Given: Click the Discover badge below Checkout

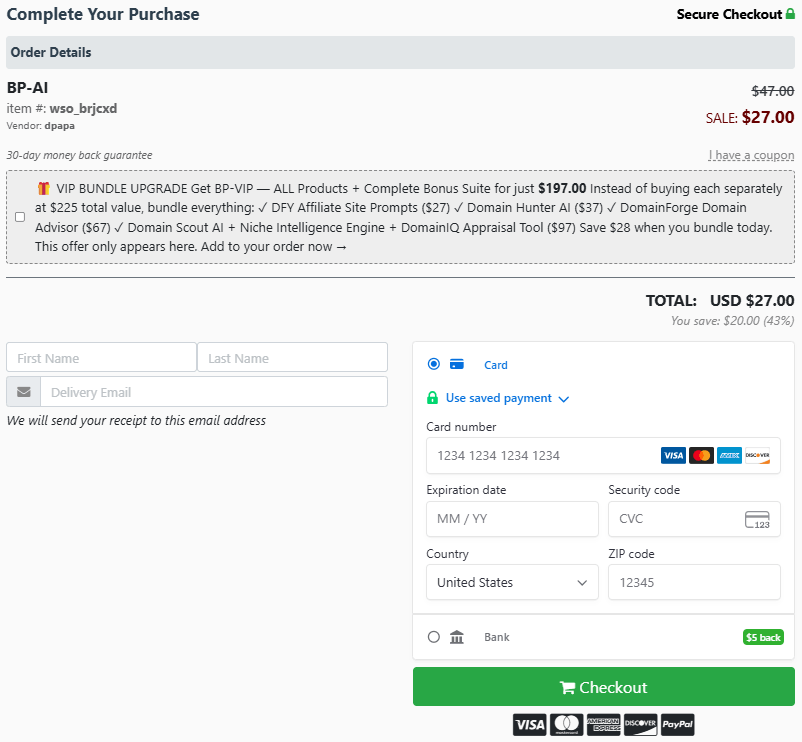Looking at the screenshot, I should pyautogui.click(x=640, y=725).
